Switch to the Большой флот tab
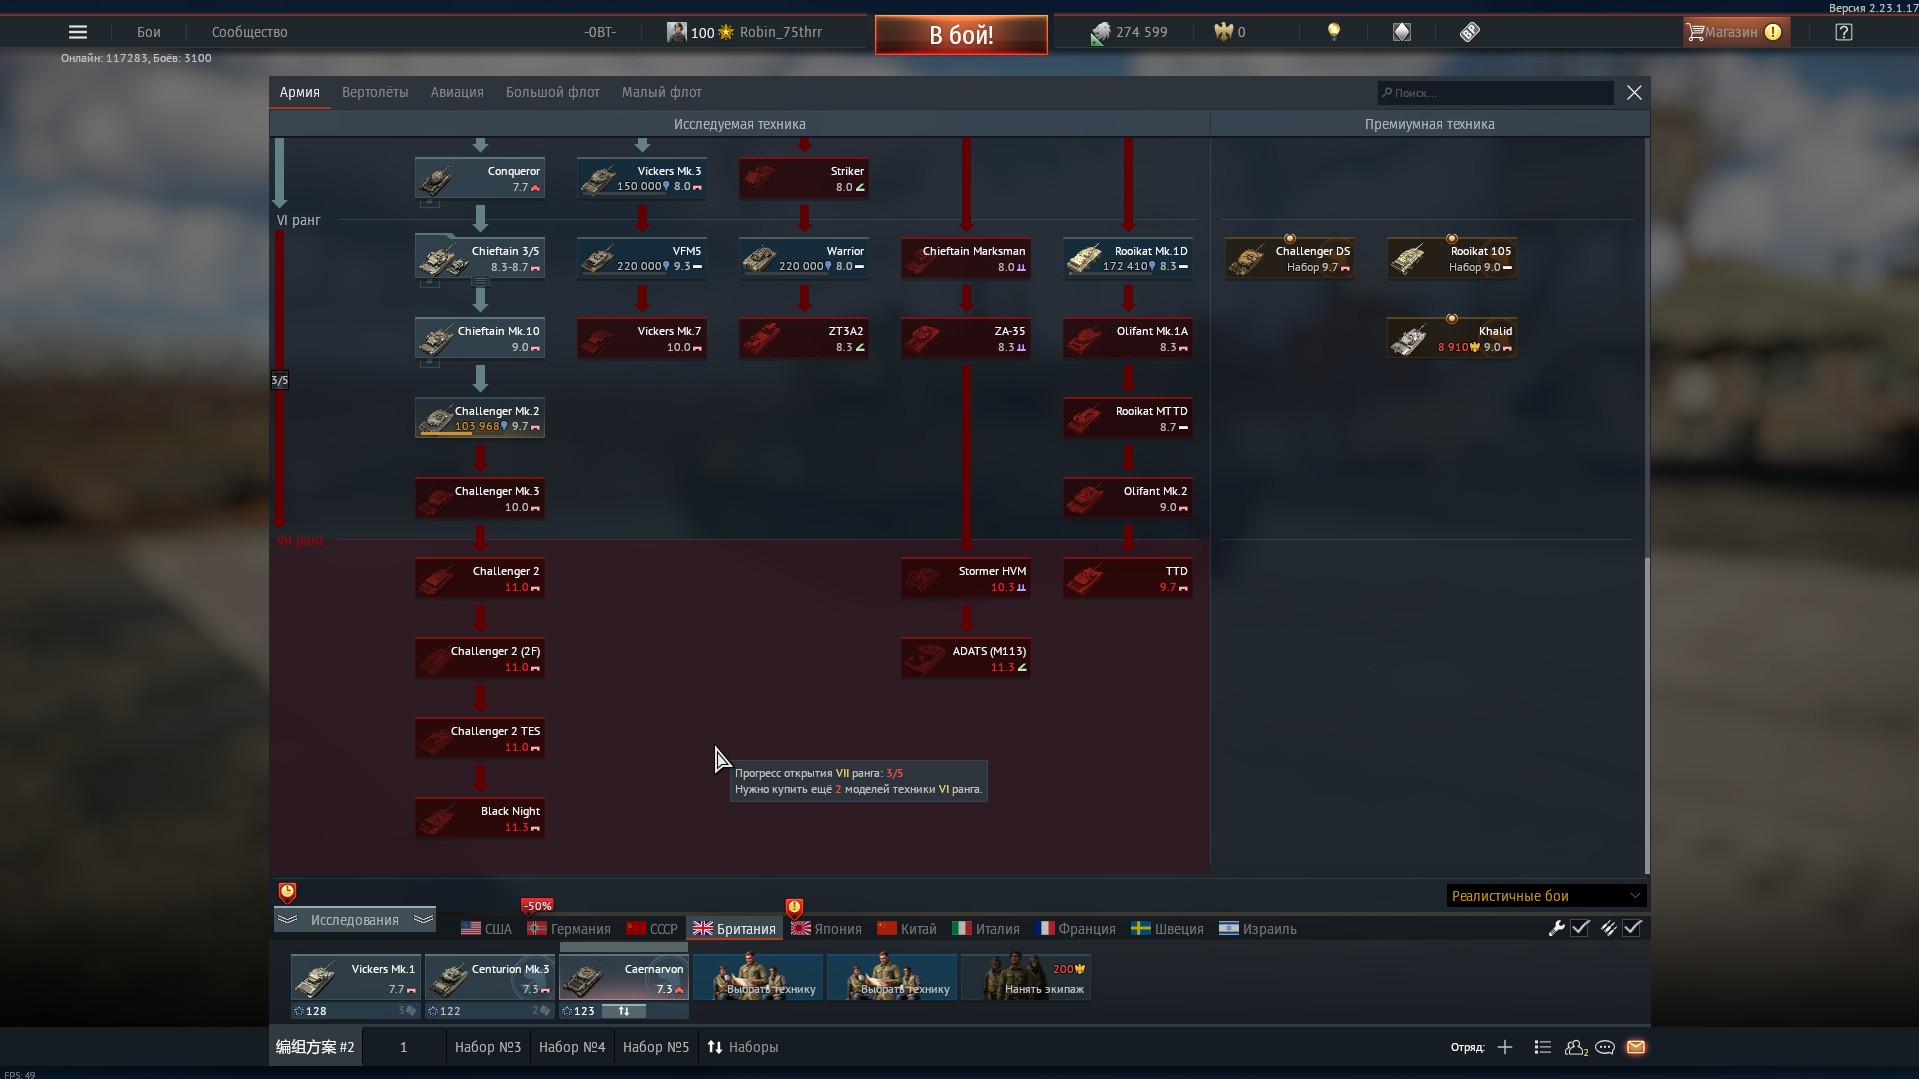 553,92
